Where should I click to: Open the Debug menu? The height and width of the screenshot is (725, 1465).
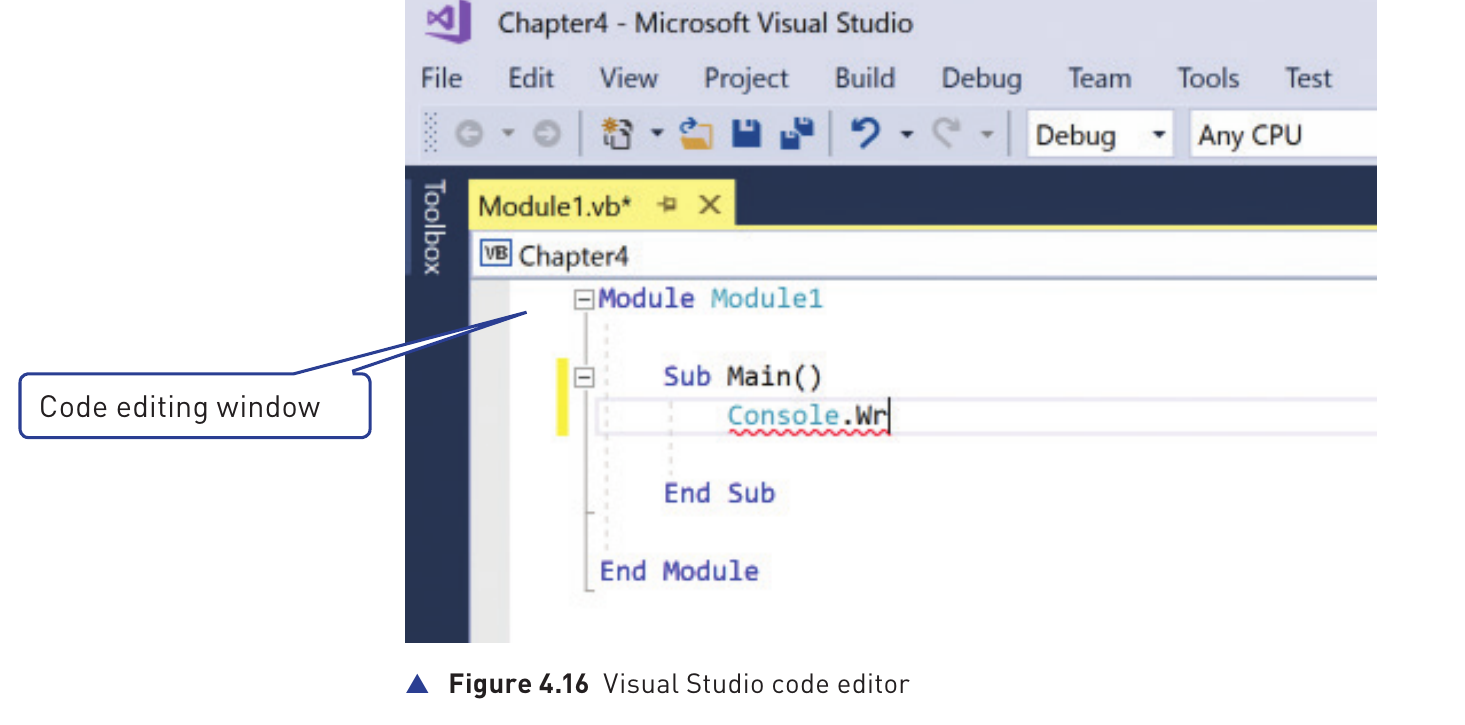point(982,78)
